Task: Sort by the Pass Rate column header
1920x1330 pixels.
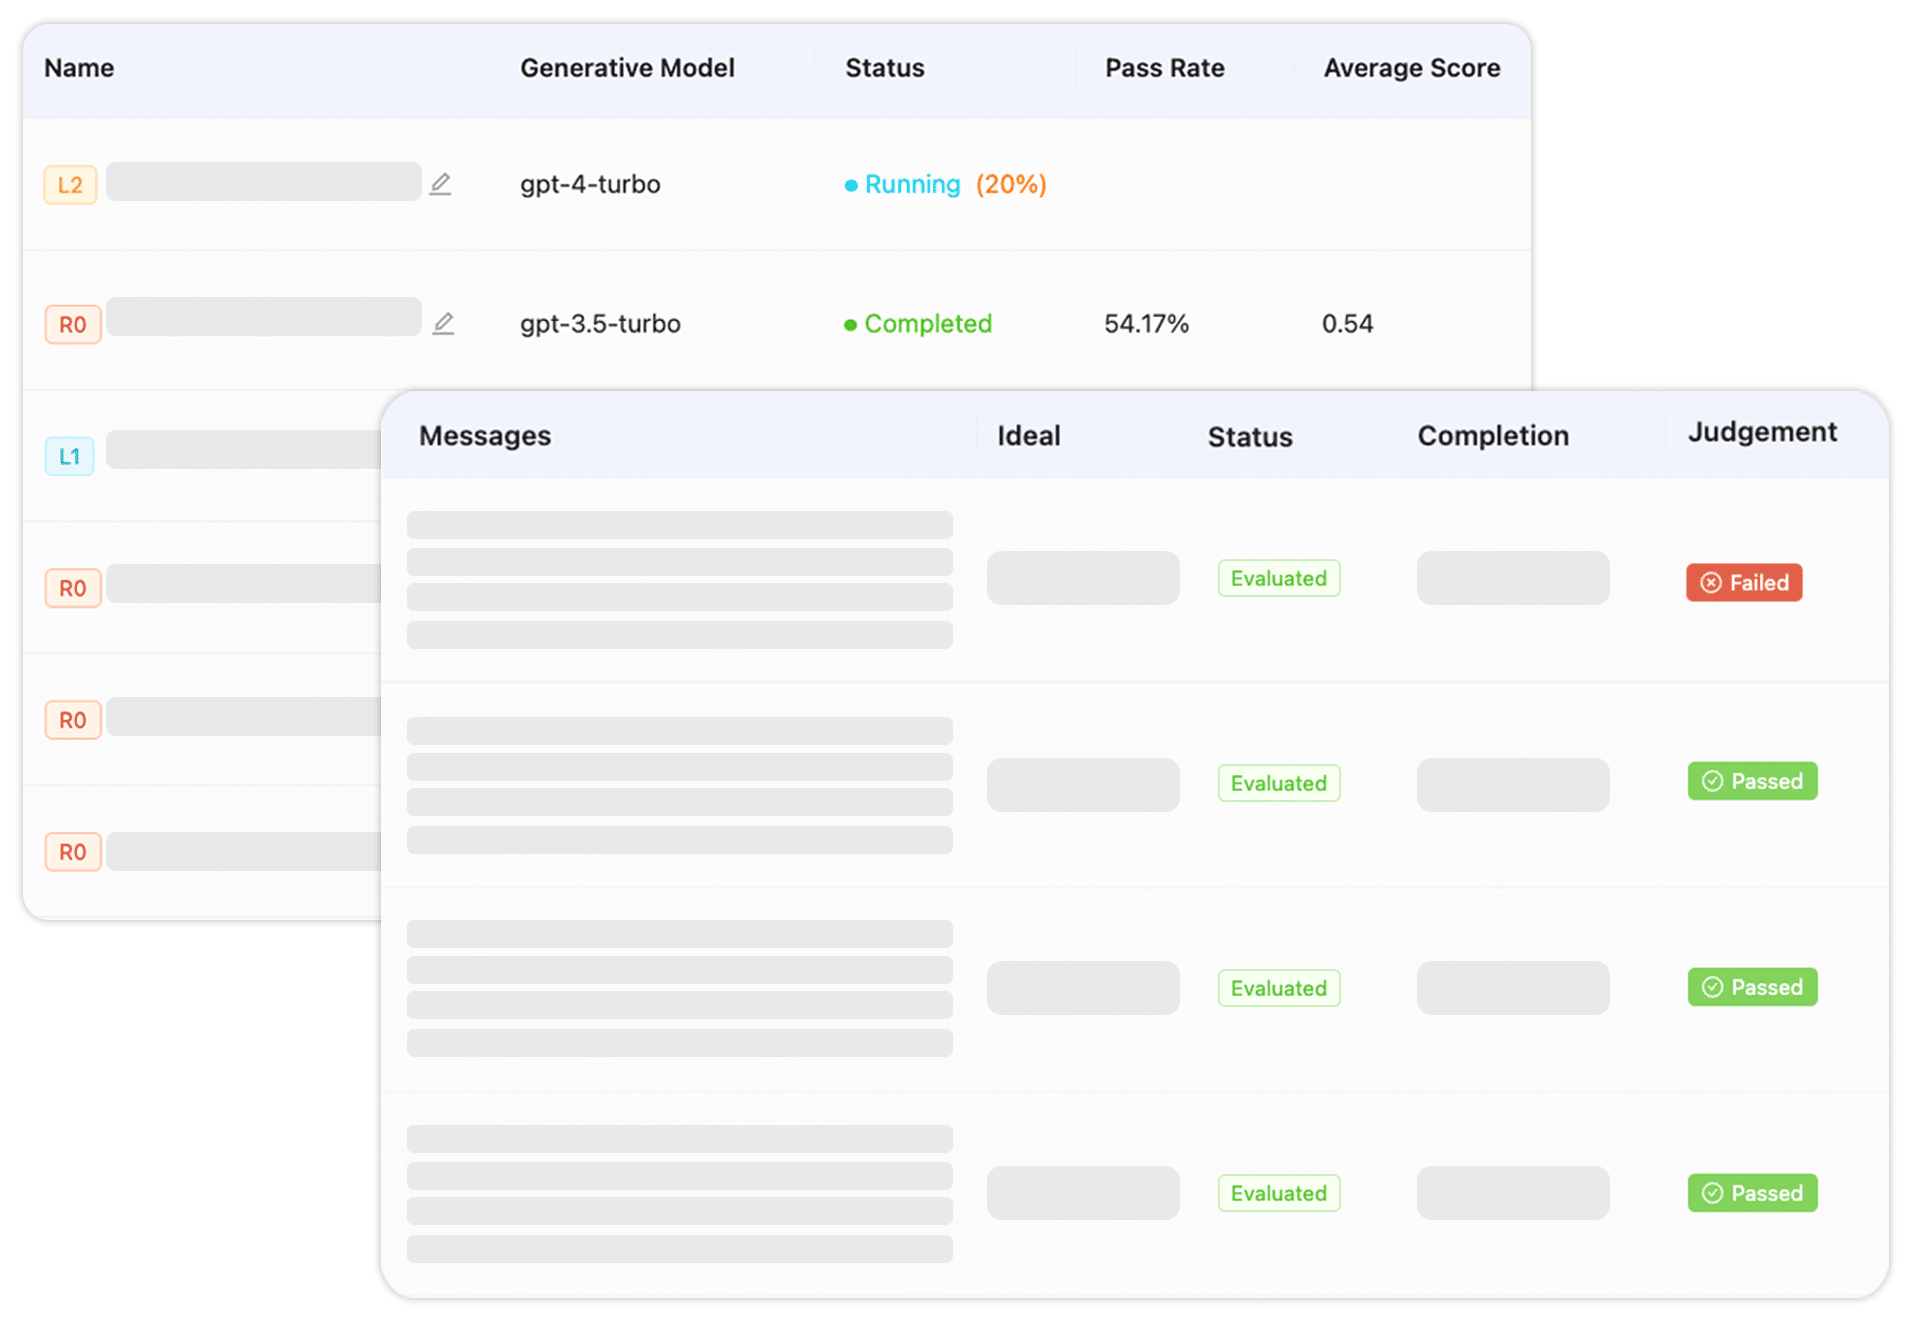Action: coord(1164,68)
